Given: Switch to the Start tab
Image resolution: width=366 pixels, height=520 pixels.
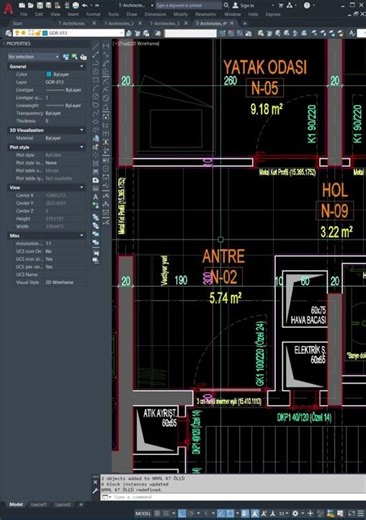Looking at the screenshot, I should coord(17,23).
